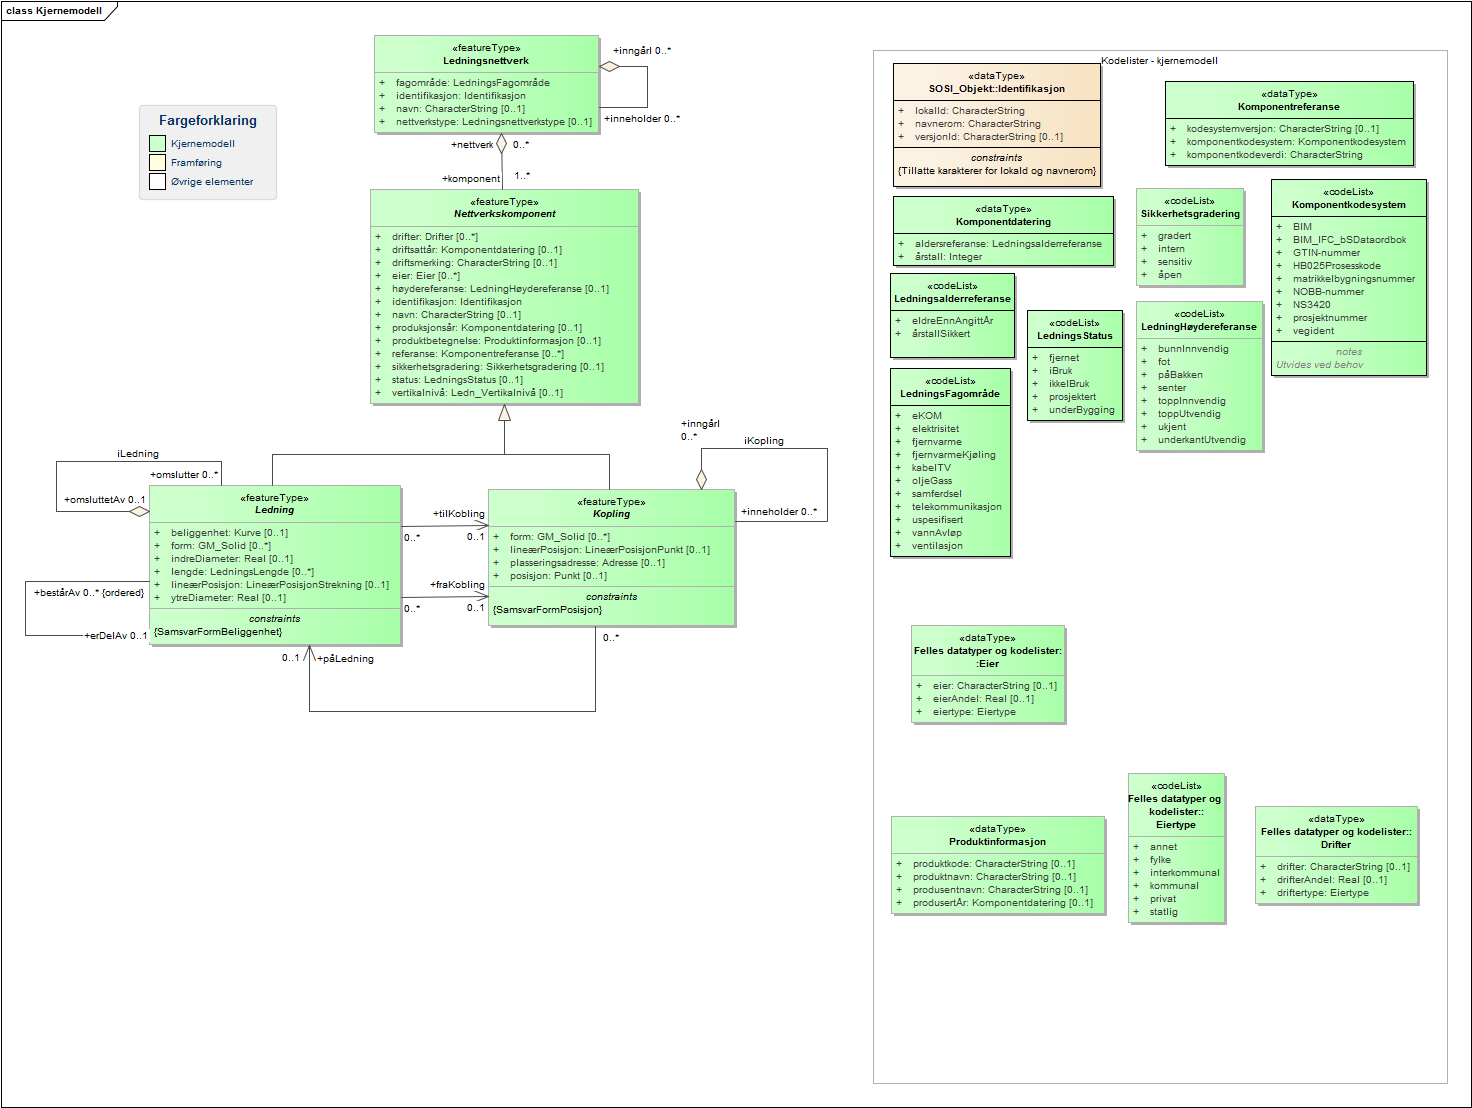Open the Kjernemodell legend label link

pos(203,144)
